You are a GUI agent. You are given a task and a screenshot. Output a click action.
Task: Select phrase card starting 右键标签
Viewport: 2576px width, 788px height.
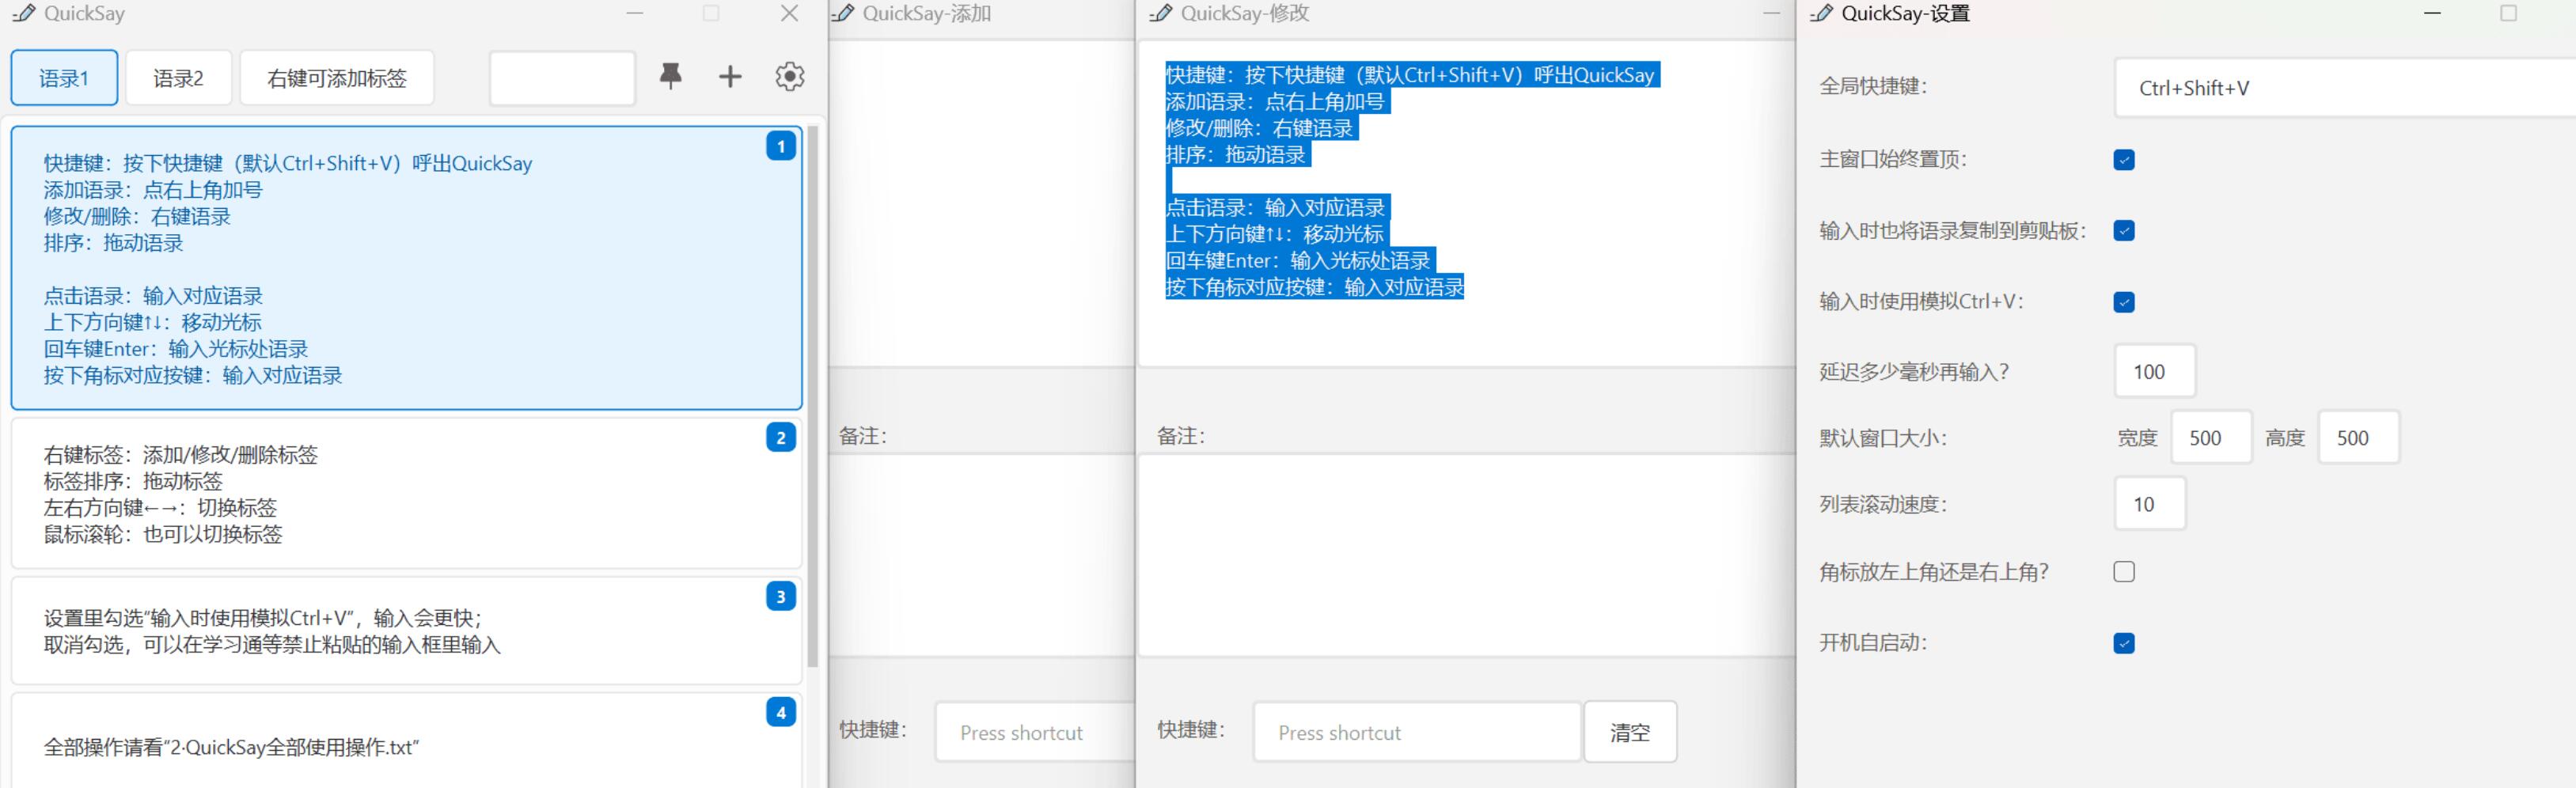(406, 494)
